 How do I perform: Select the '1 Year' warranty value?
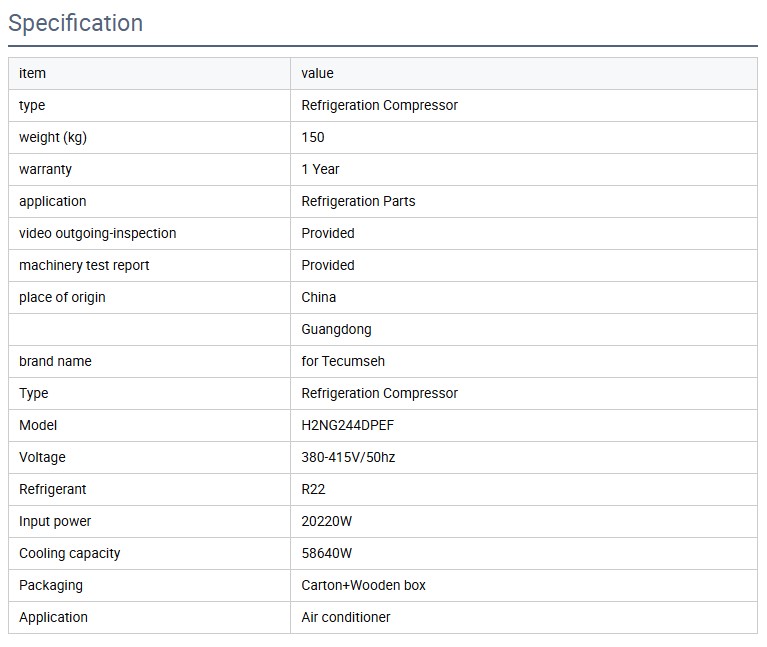coord(320,169)
